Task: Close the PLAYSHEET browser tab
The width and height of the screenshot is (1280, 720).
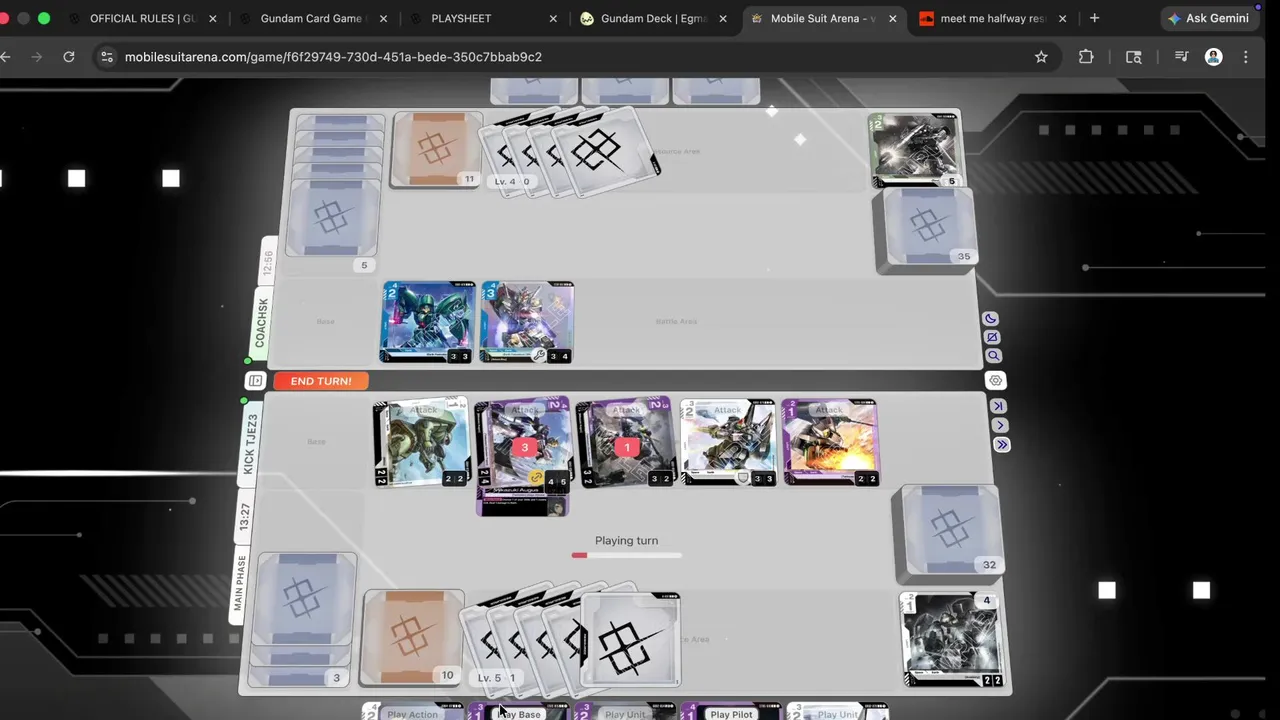Action: [x=553, y=18]
